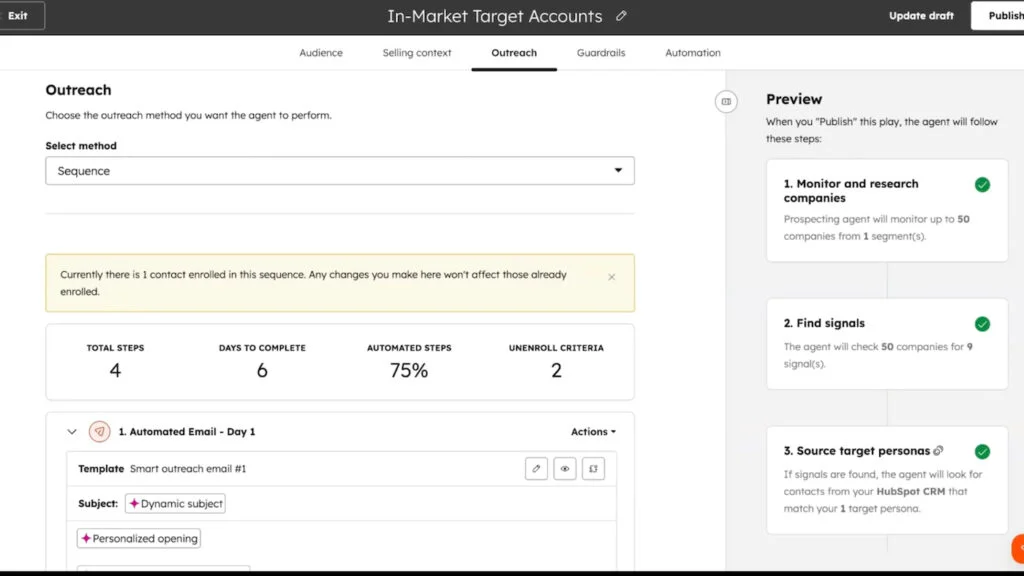Viewport: 1024px width, 576px height.
Task: Select the Find signals preview card
Action: click(887, 344)
